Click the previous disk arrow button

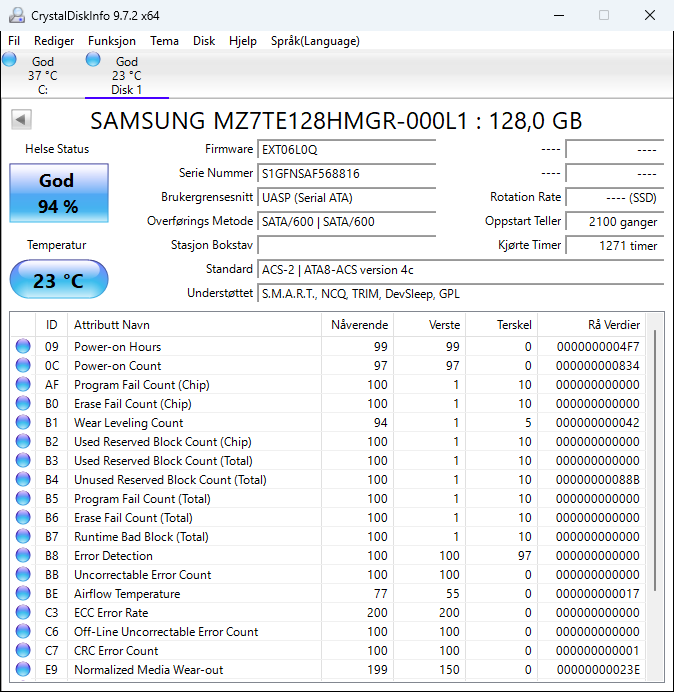click(x=21, y=119)
